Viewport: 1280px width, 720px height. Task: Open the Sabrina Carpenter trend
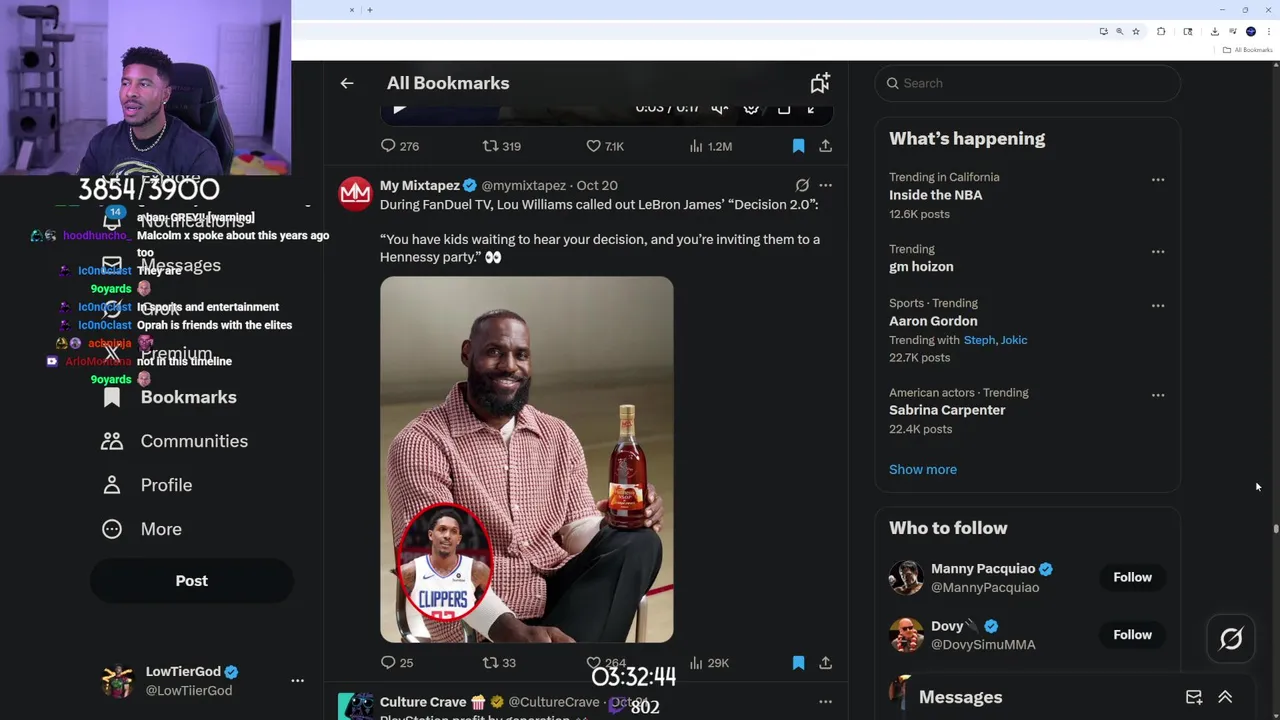(947, 410)
